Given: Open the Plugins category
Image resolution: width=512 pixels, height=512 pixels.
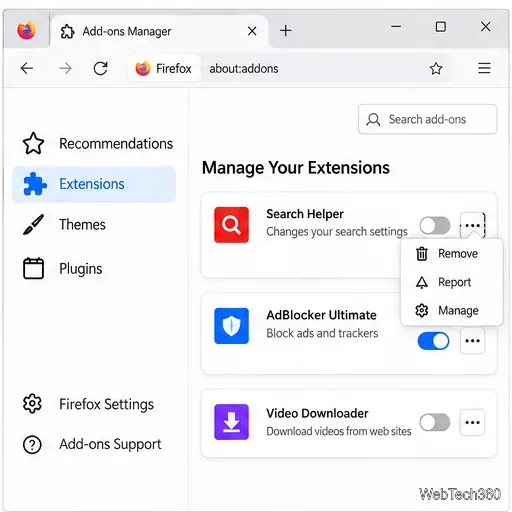Looking at the screenshot, I should [x=62, y=268].
